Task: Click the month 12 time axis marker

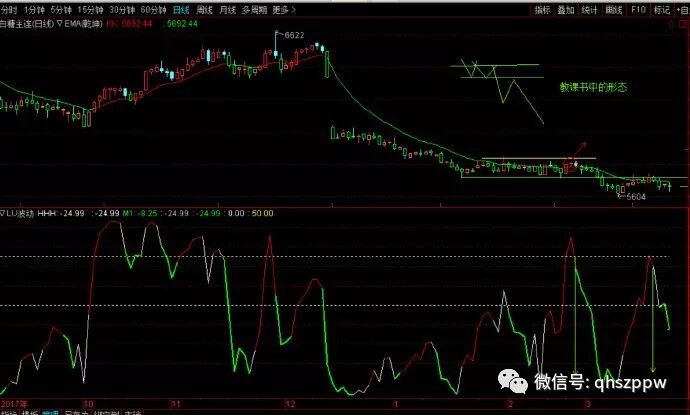Action: point(290,404)
